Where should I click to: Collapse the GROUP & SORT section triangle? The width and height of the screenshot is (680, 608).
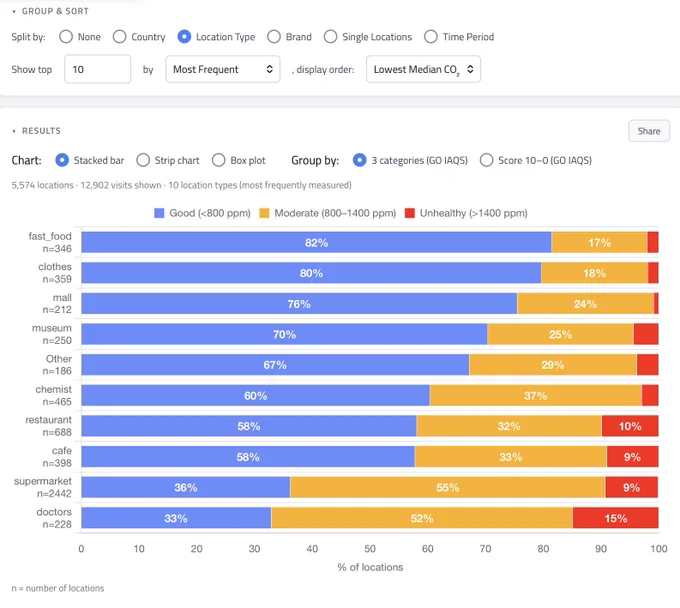pos(14,12)
